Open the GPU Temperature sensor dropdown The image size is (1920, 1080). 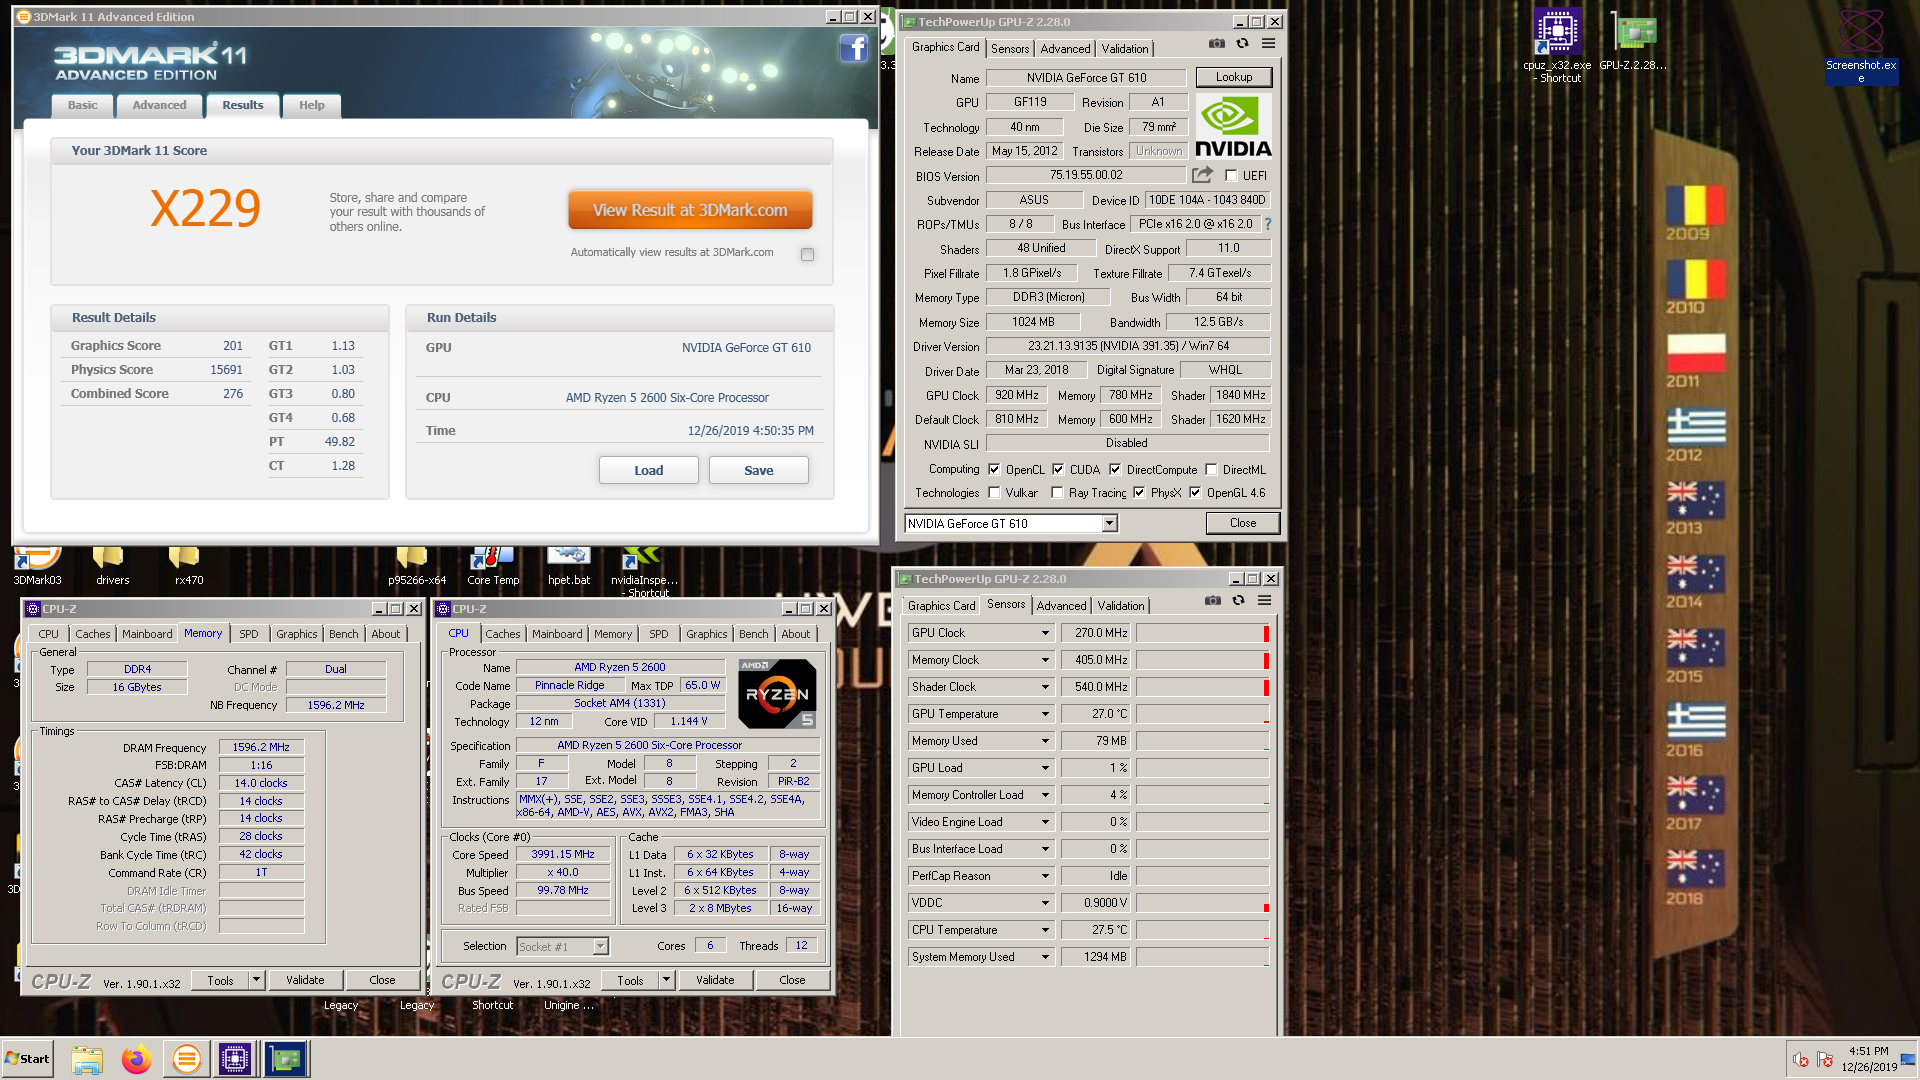click(x=1045, y=714)
